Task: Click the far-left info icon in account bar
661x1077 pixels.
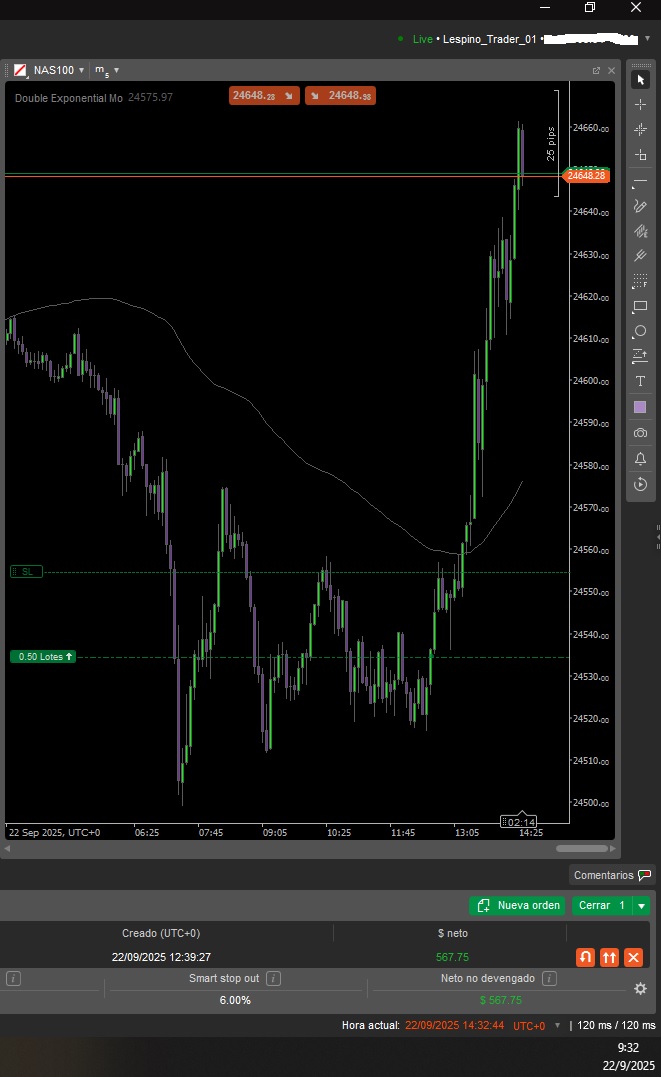Action: (13, 978)
